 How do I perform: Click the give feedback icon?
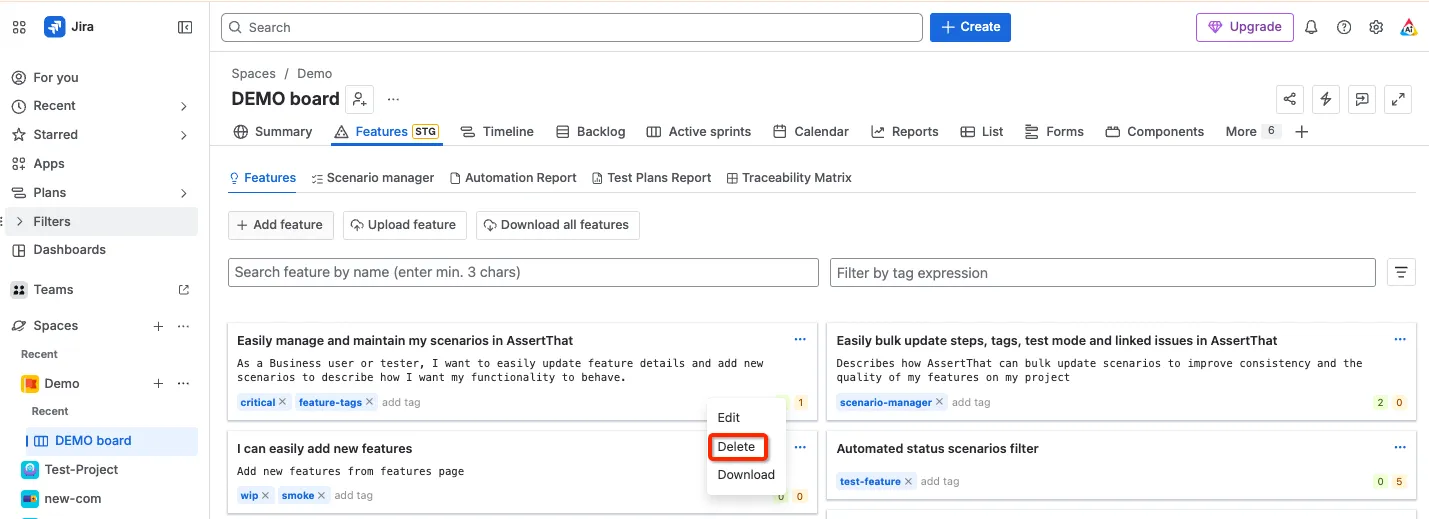[1361, 99]
